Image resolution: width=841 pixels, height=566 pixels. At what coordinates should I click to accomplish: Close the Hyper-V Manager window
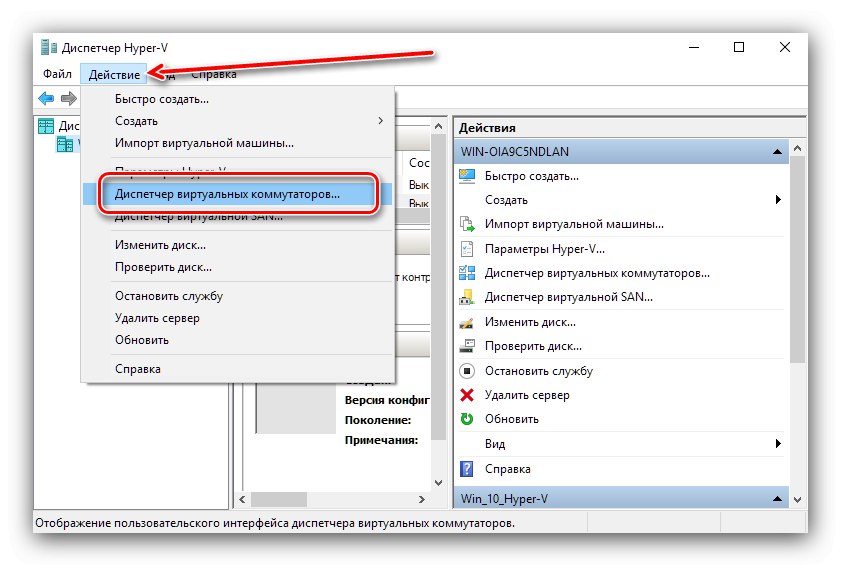tap(785, 47)
